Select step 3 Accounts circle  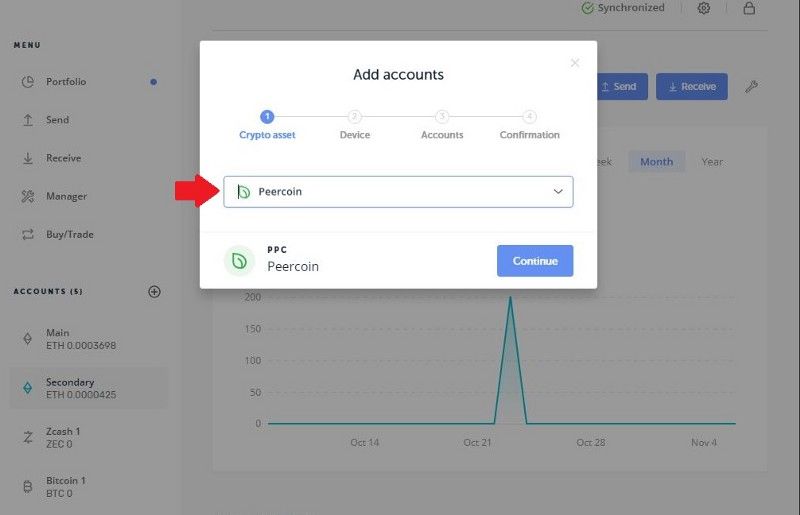[442, 116]
